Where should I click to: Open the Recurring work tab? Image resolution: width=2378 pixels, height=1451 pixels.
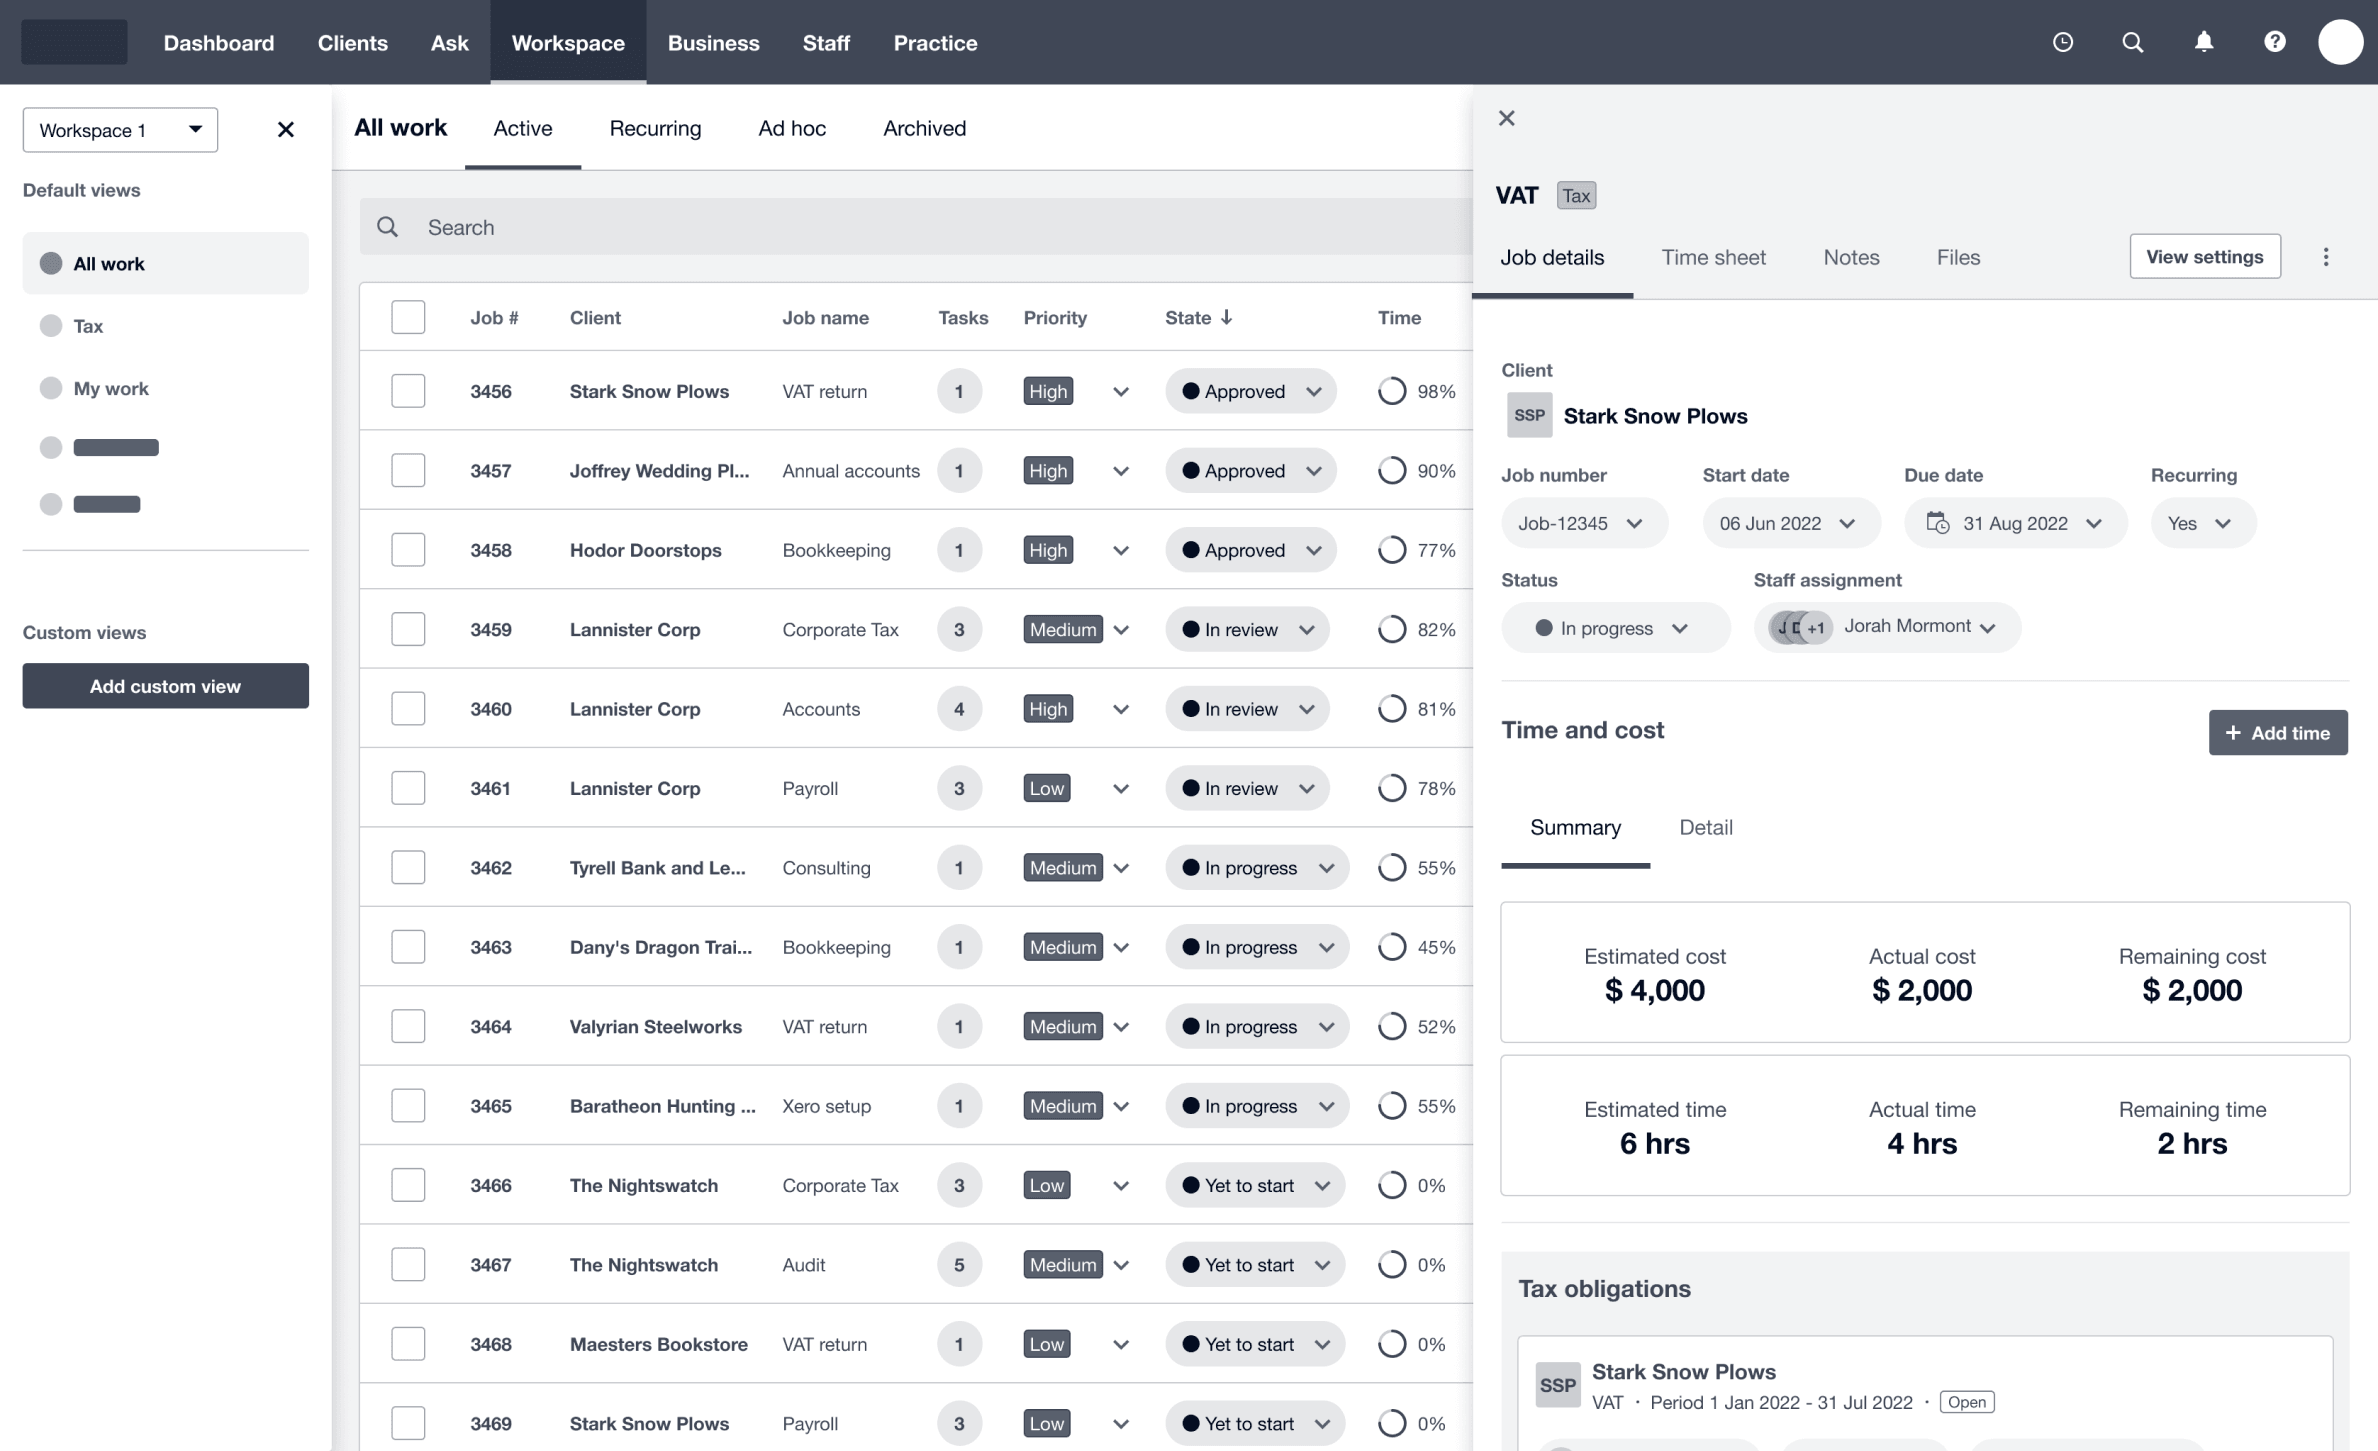(x=655, y=128)
